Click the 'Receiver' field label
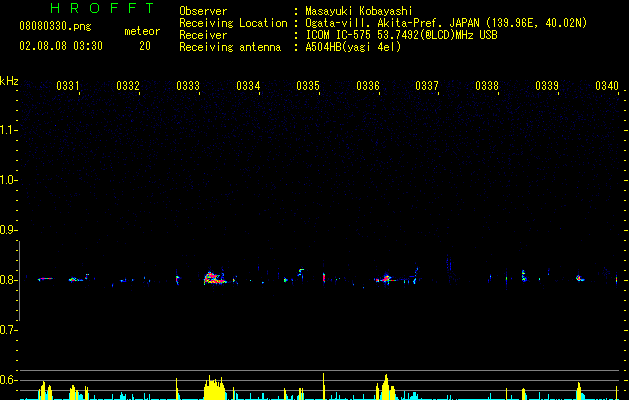Screen dimensions: 629x400 pyautogui.click(x=203, y=35)
